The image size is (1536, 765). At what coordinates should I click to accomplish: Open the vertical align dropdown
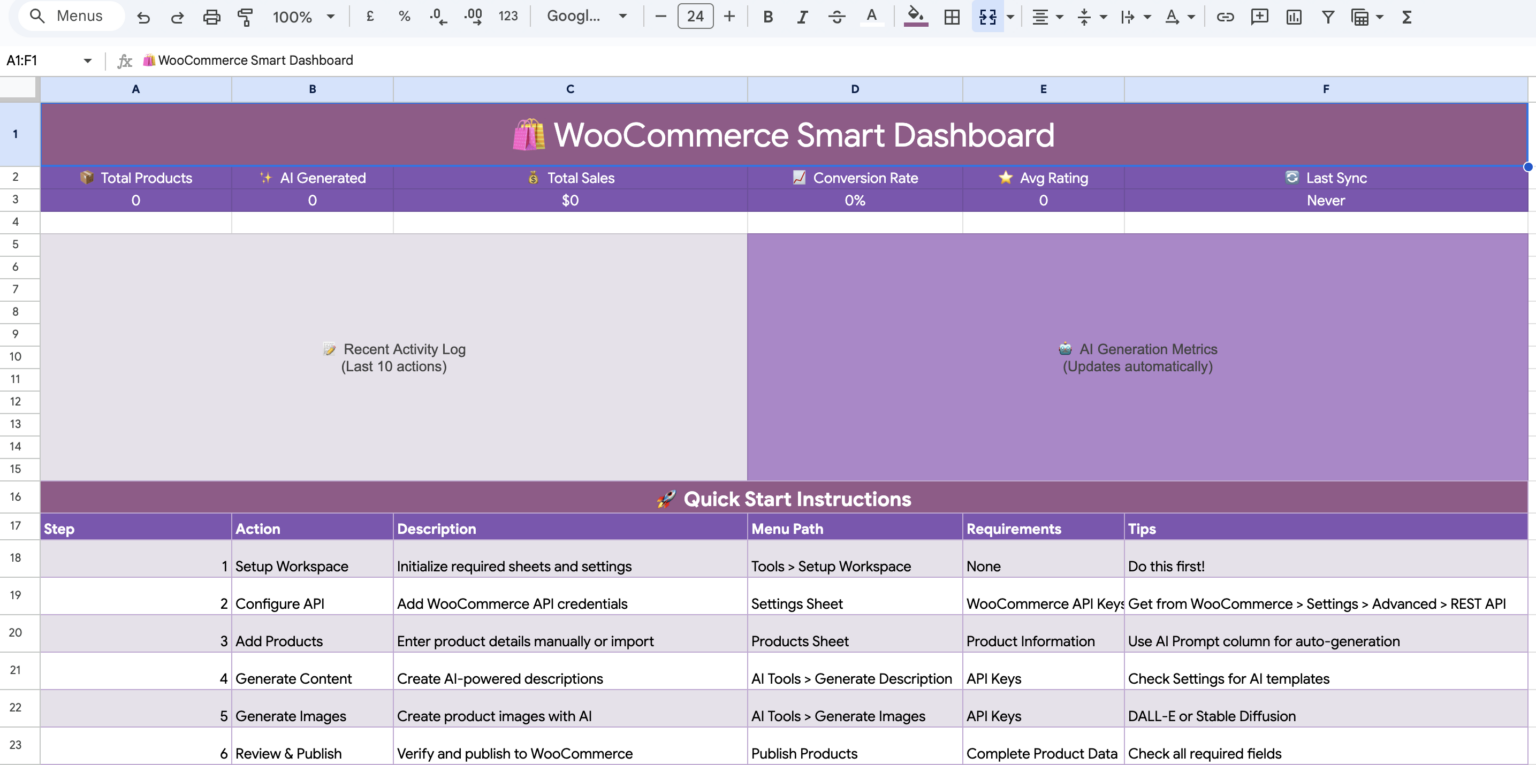1091,17
